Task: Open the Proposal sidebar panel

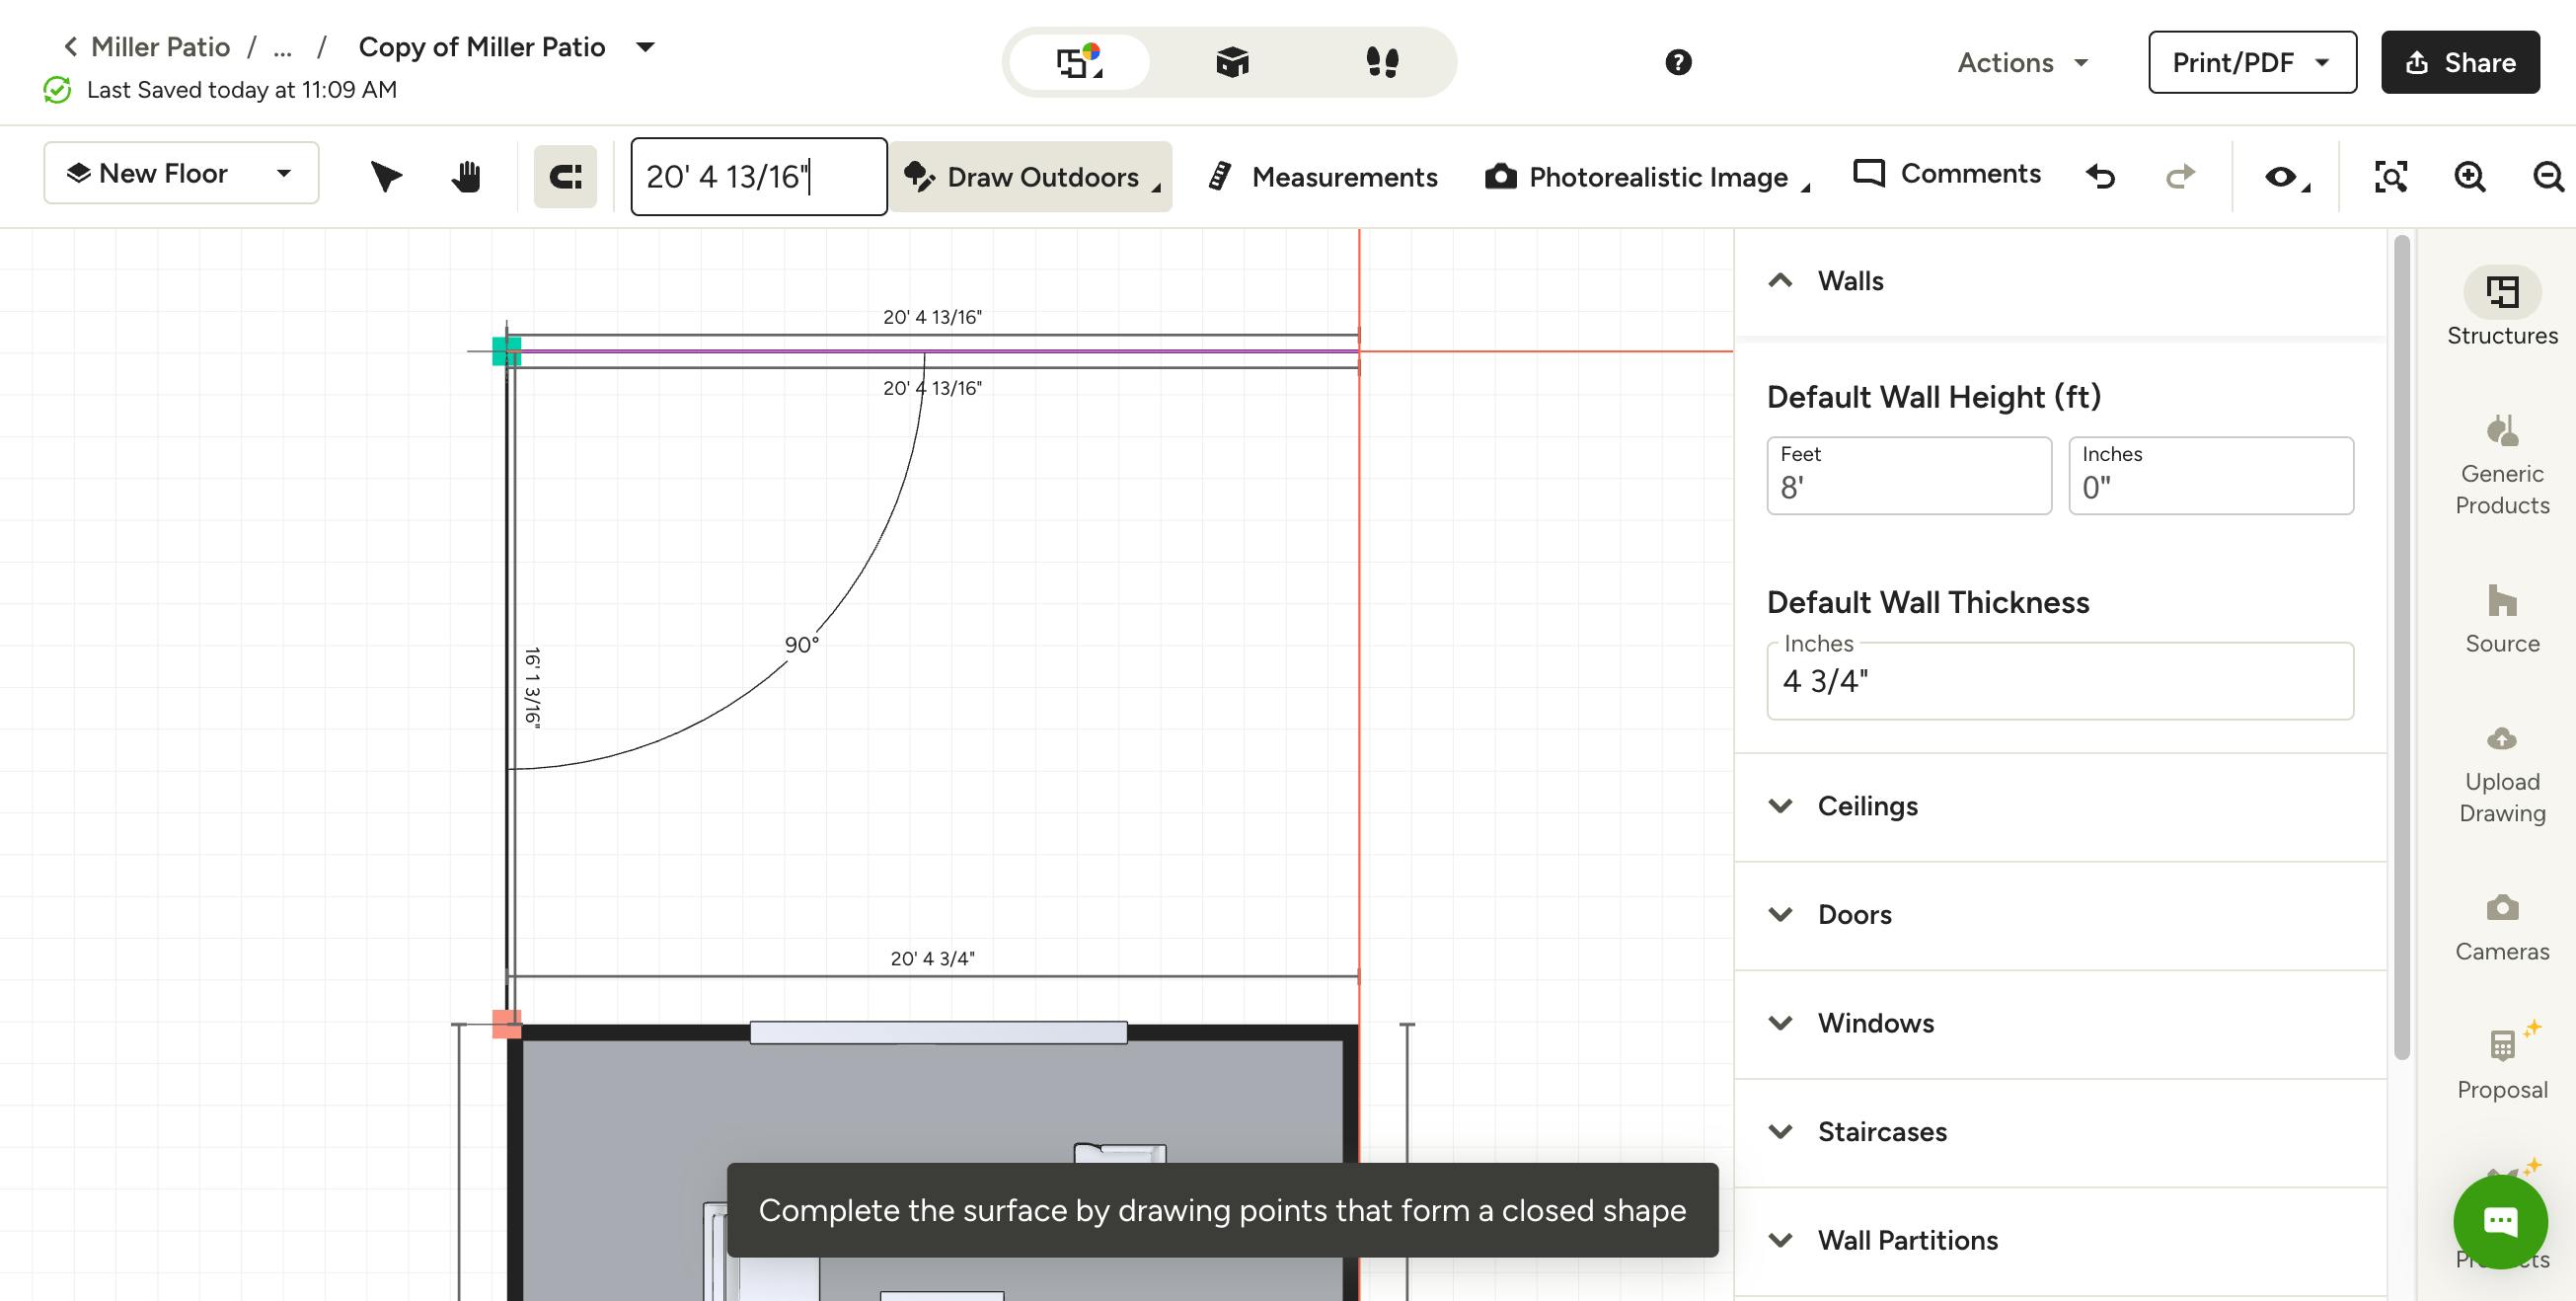Action: [x=2502, y=1062]
